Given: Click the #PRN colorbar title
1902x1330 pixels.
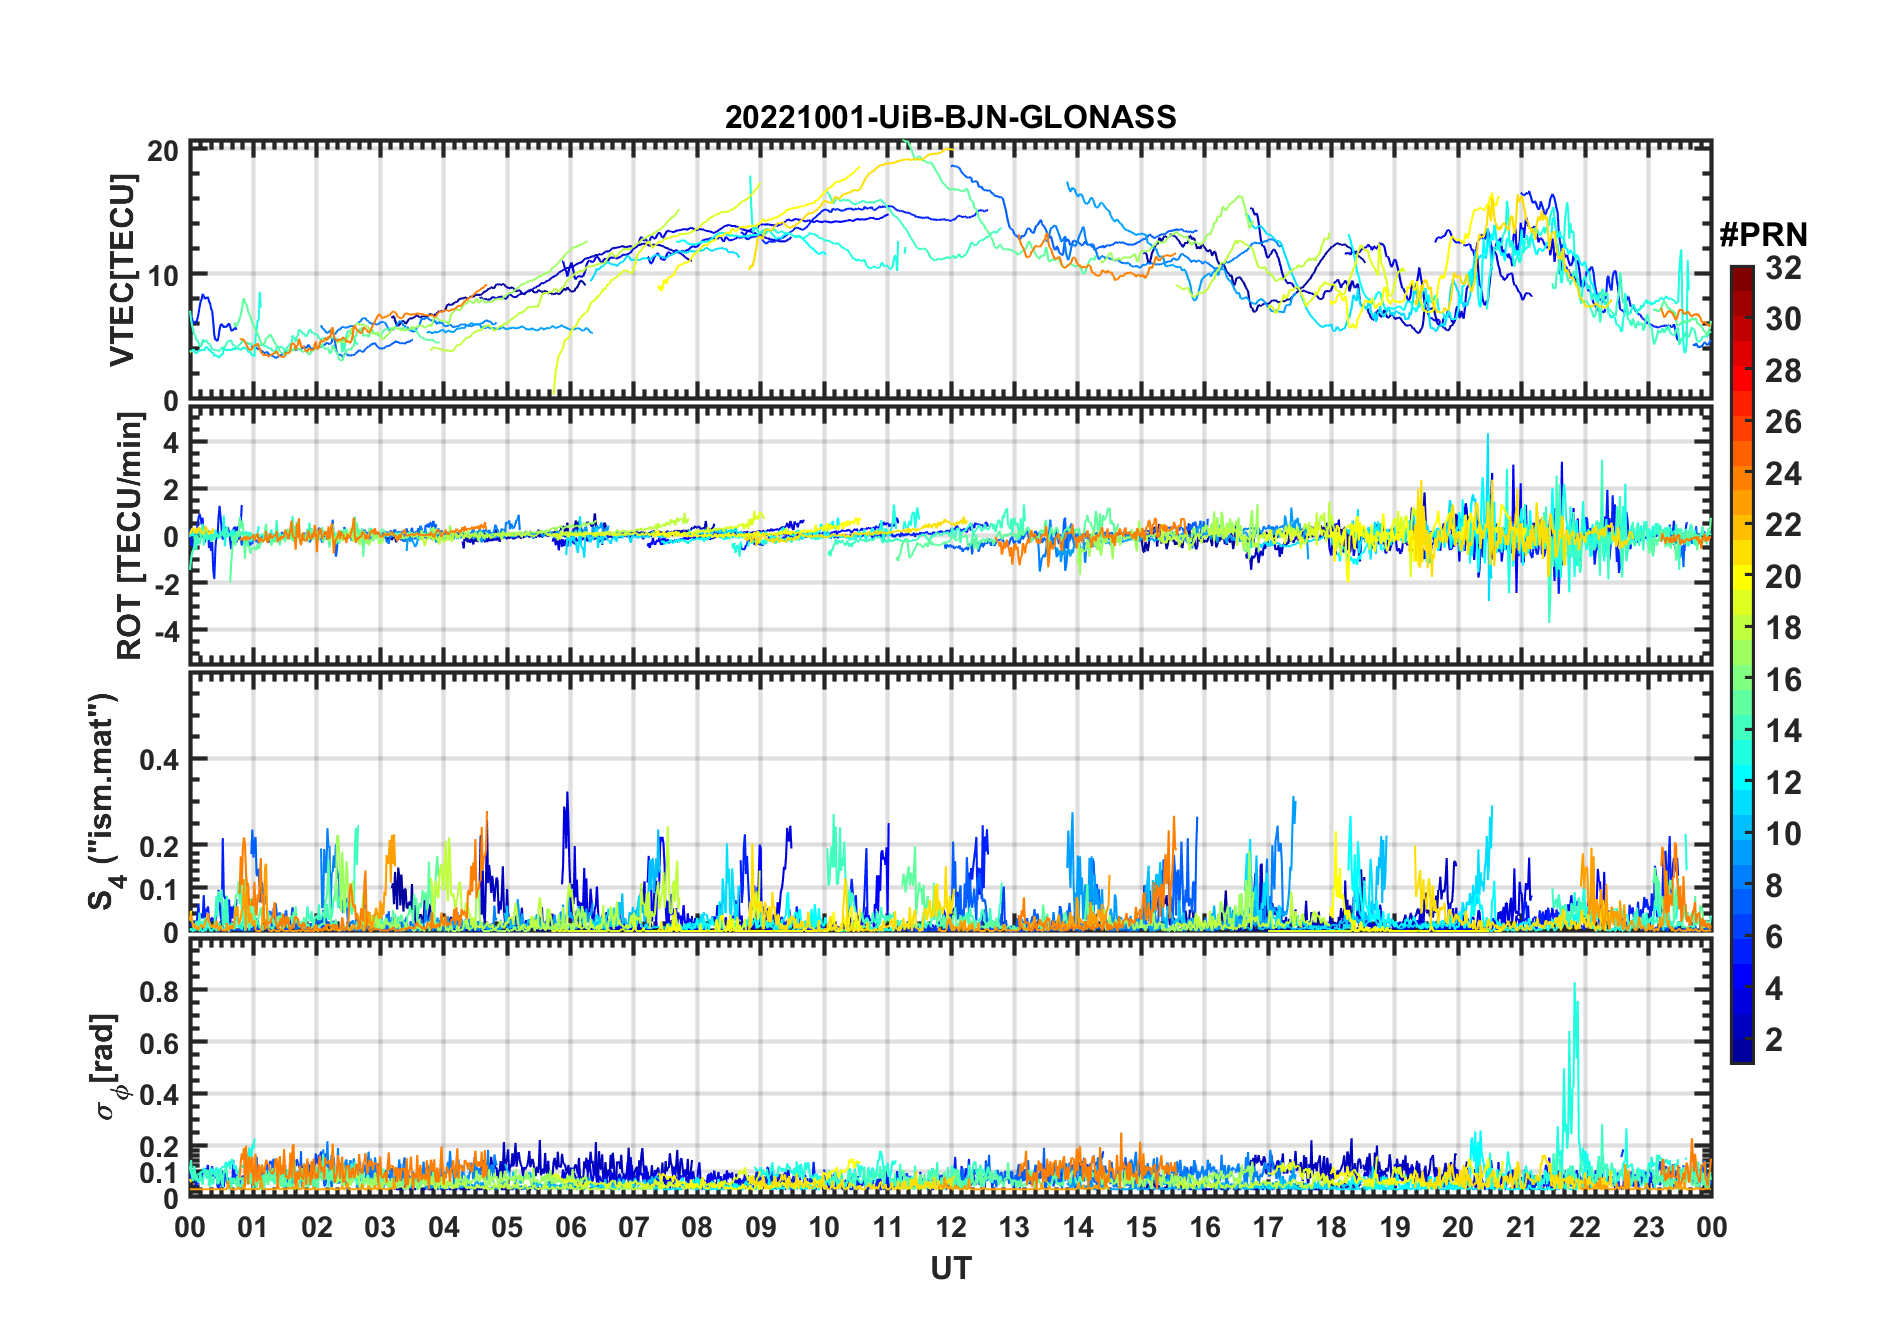Looking at the screenshot, I should [x=1764, y=235].
